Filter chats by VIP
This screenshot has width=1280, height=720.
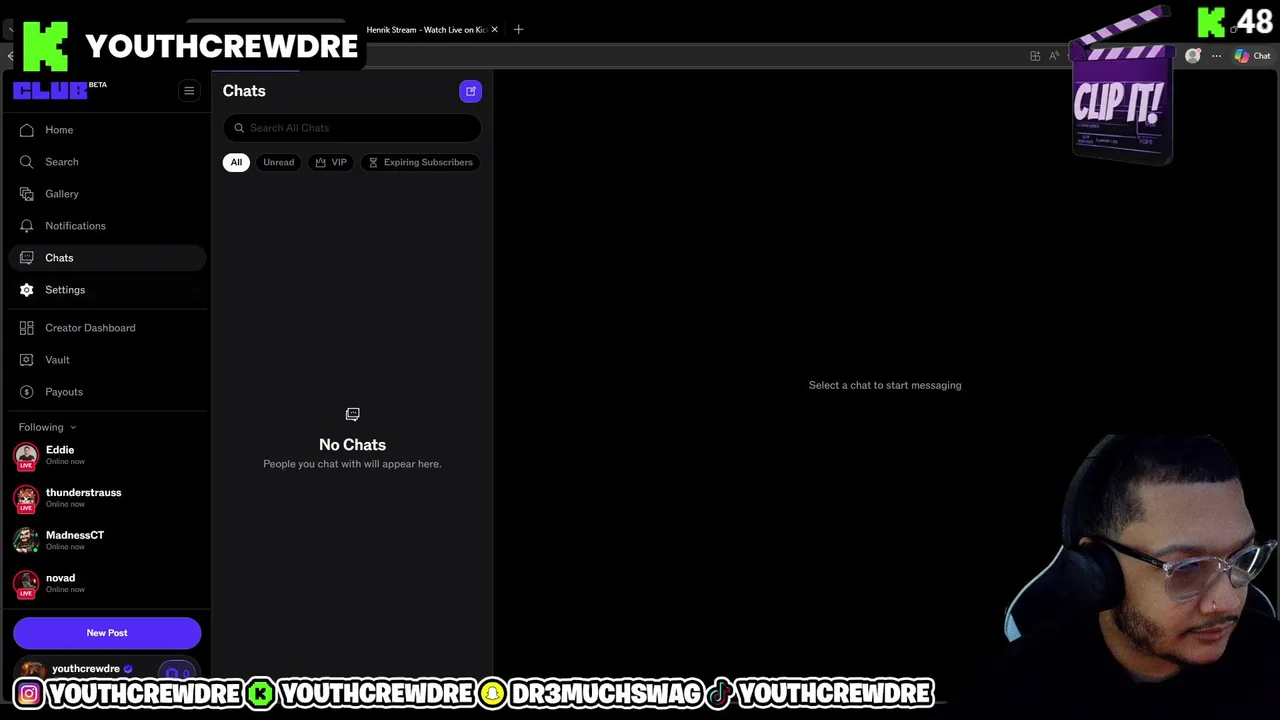331,162
